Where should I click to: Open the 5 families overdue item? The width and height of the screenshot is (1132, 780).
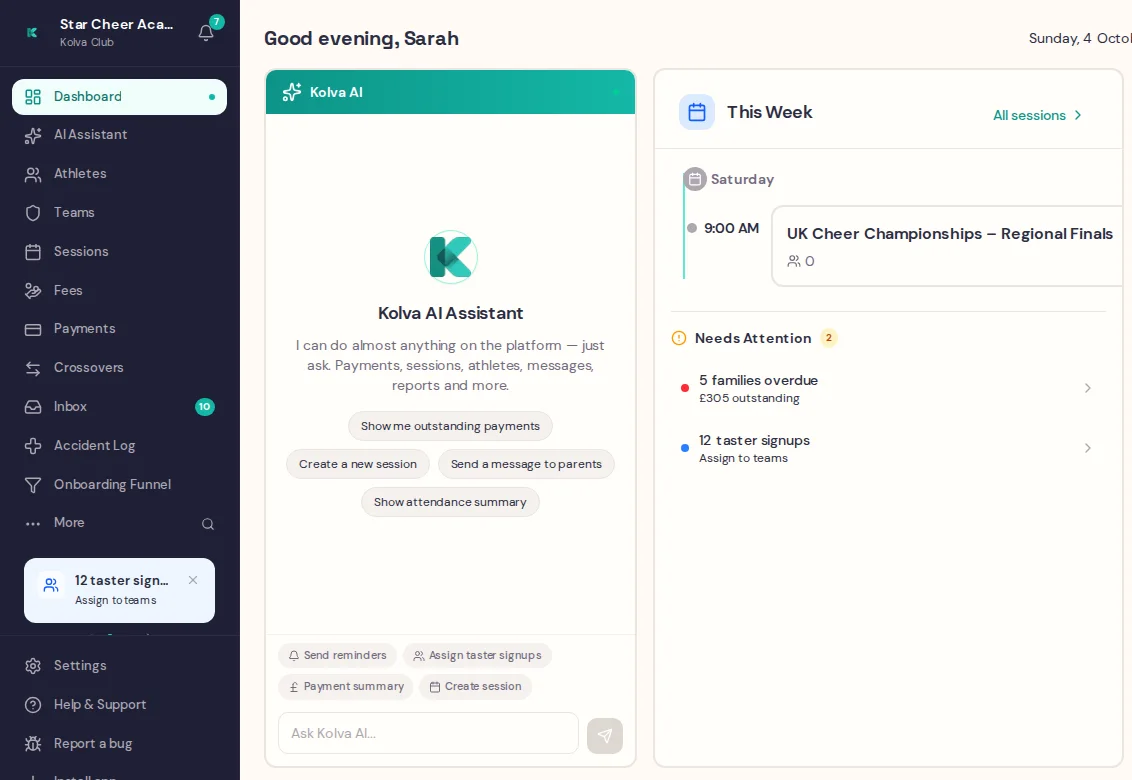click(888, 389)
